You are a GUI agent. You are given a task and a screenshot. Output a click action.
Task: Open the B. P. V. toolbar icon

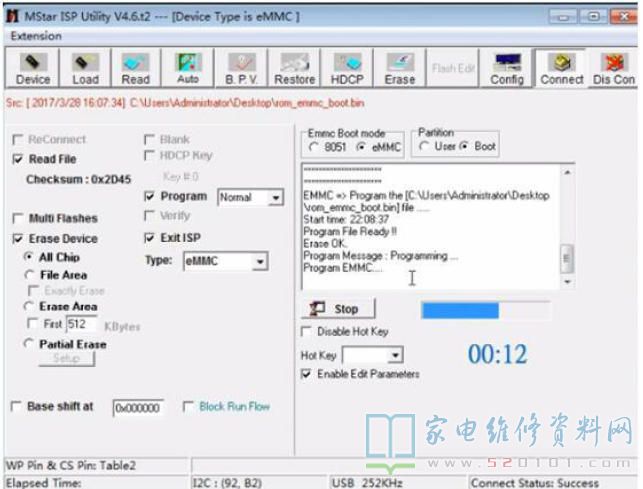point(241,68)
